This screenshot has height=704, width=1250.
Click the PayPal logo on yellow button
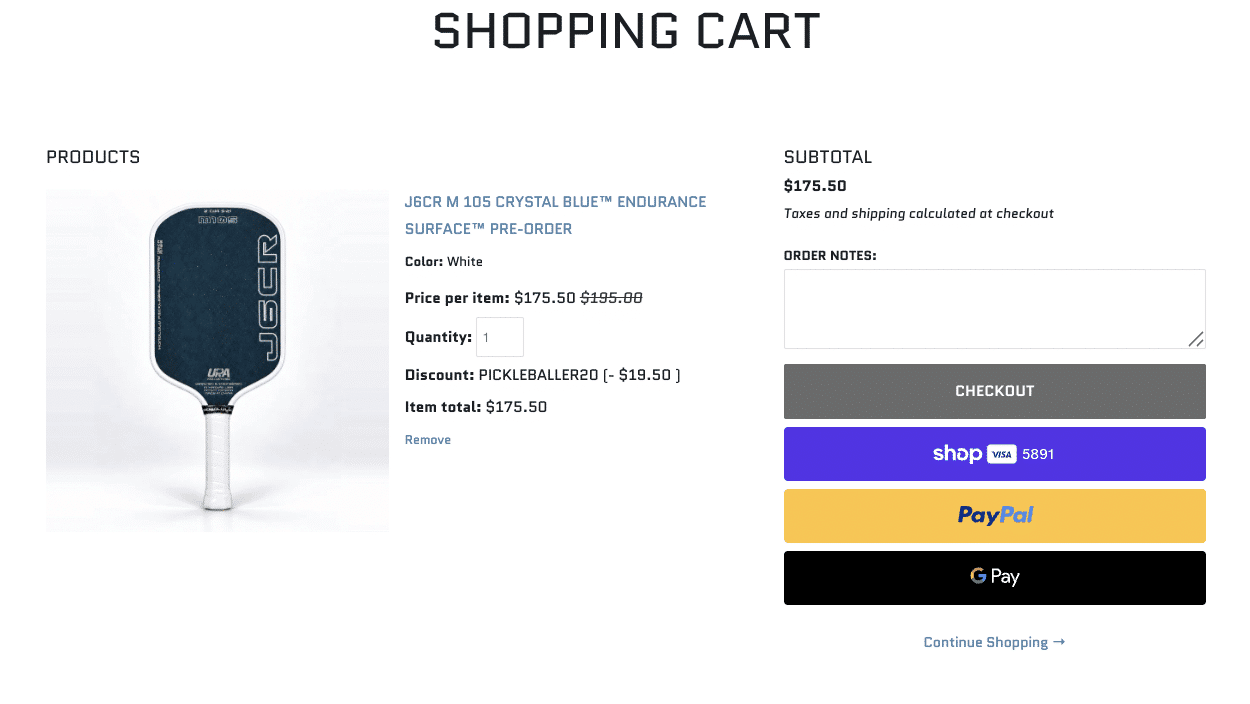(x=995, y=515)
